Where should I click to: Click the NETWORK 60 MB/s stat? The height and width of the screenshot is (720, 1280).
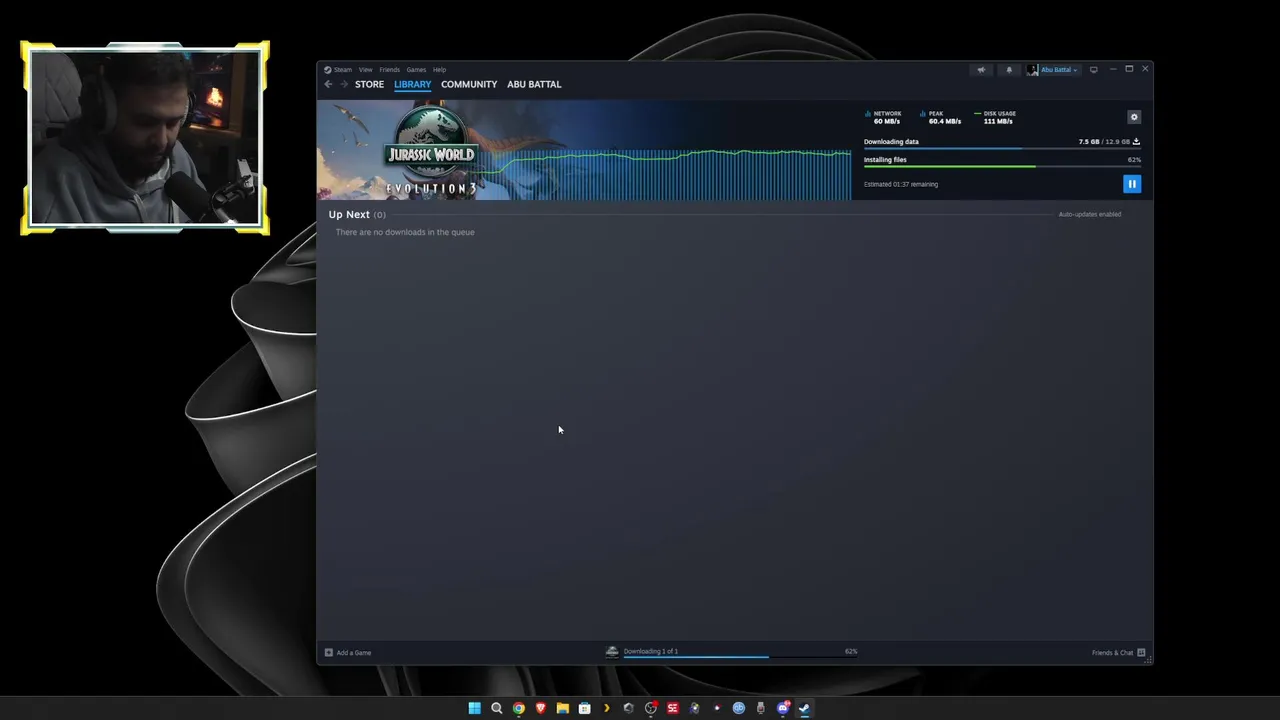point(884,118)
